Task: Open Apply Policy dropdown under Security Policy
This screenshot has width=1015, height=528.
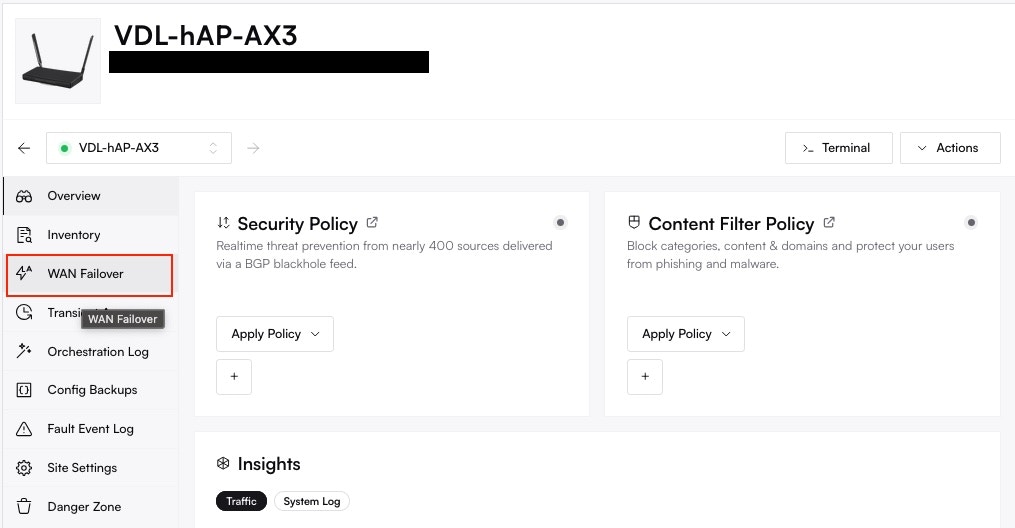Action: tap(275, 334)
